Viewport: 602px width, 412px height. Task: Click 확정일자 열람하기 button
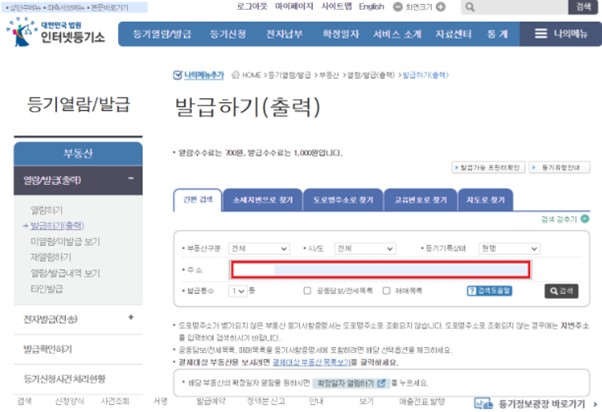click(349, 382)
